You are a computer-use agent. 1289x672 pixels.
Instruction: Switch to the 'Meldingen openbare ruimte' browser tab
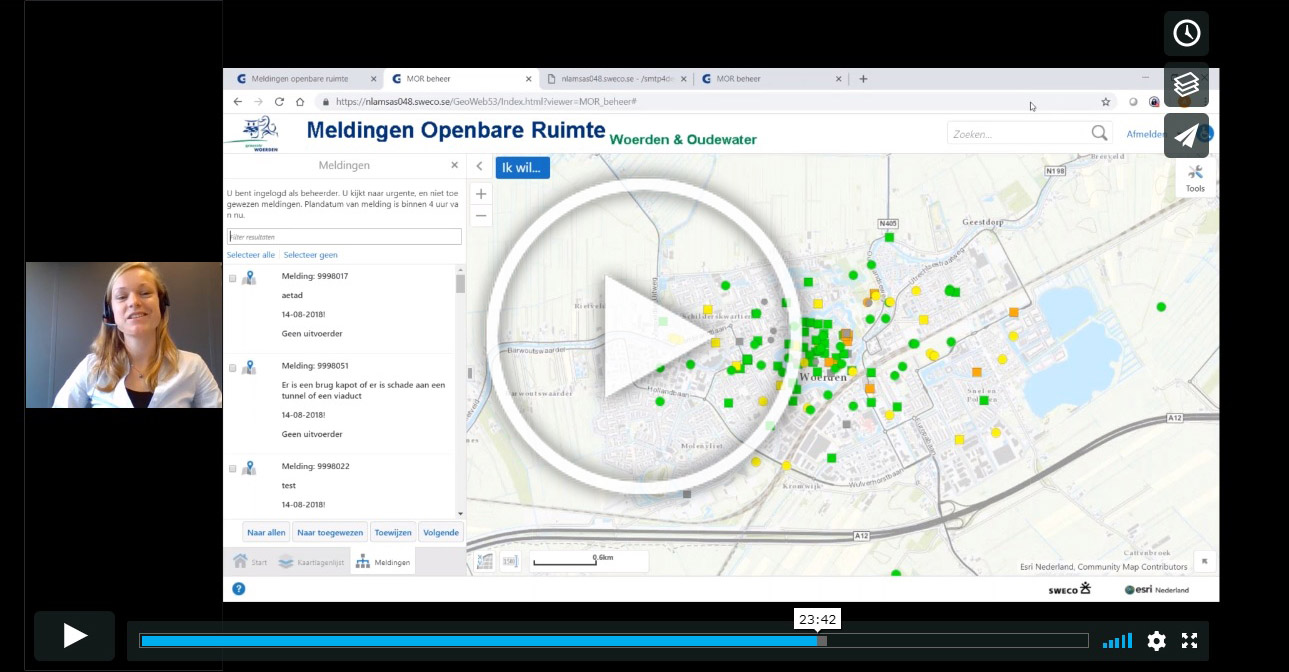pos(305,78)
